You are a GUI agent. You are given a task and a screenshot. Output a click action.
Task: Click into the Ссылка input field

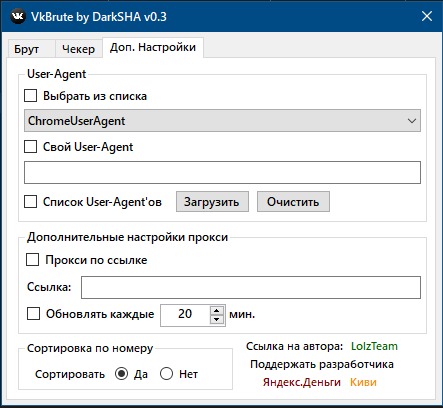(251, 287)
